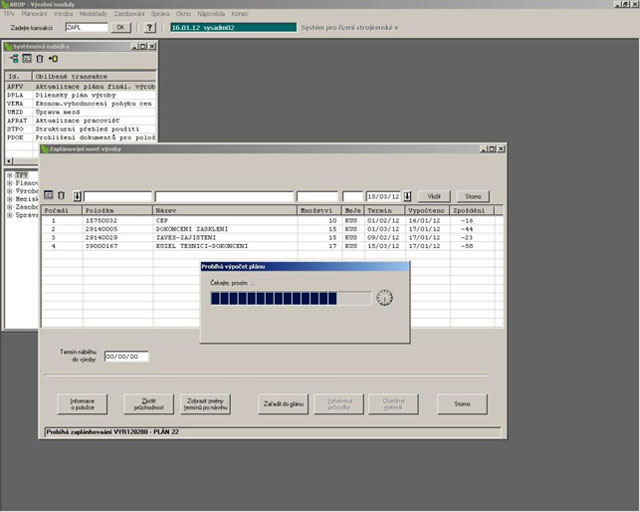Image resolution: width=640 pixels, height=512 pixels.
Task: Click the empty Položka entry field
Action: click(118, 196)
